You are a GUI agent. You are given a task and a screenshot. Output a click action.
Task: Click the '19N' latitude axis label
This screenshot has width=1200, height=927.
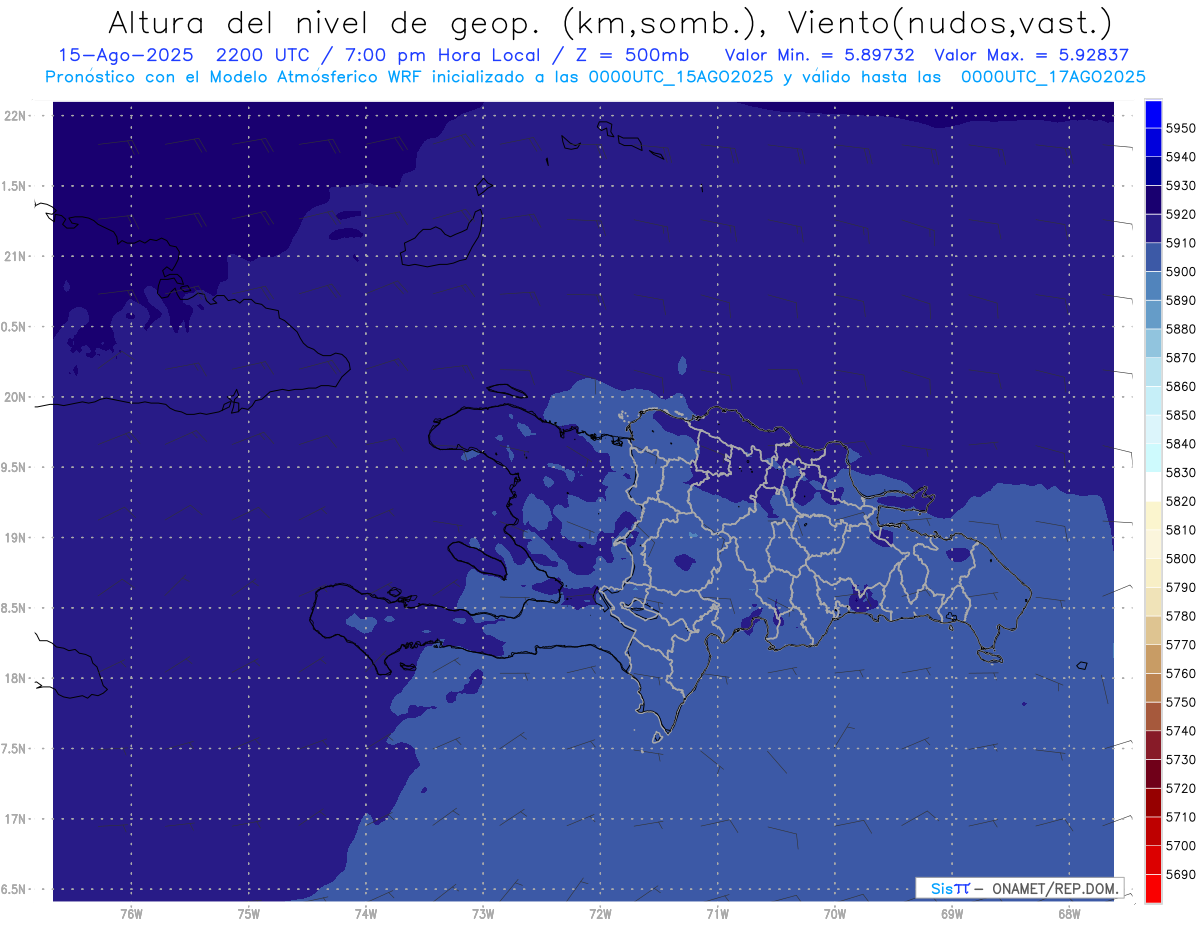tap(14, 538)
